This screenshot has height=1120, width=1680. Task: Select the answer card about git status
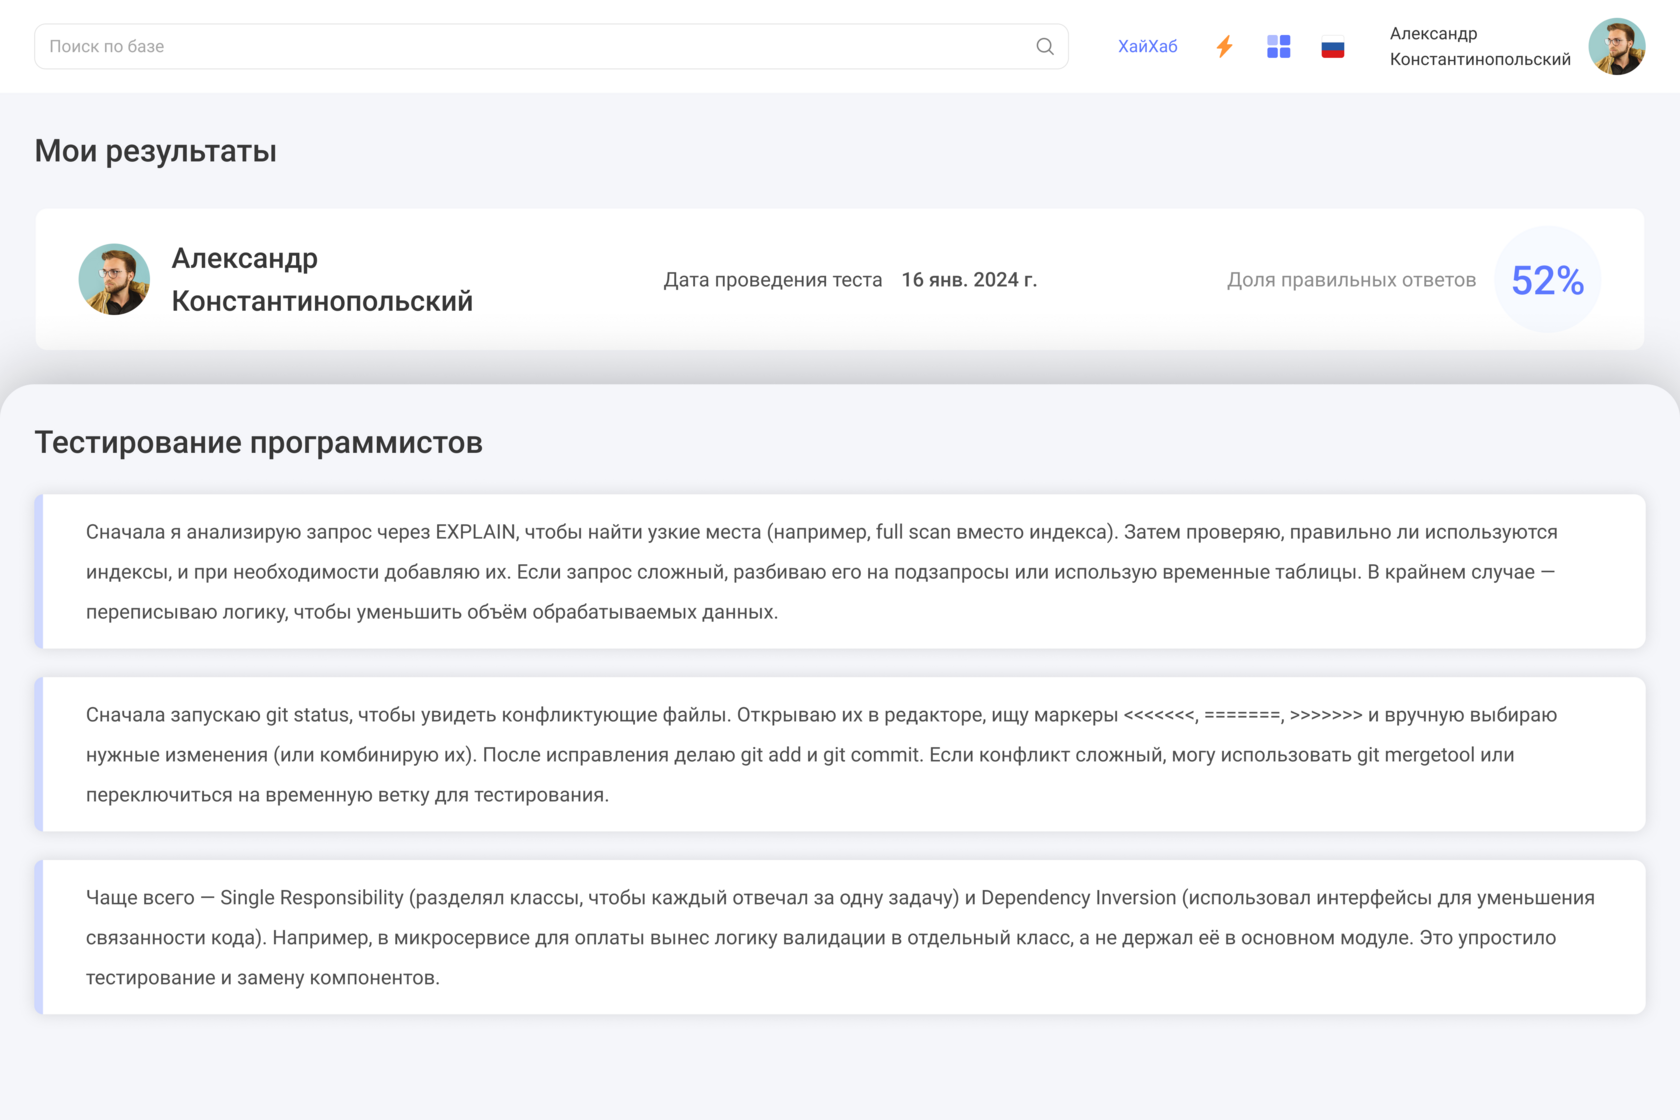[x=840, y=754]
